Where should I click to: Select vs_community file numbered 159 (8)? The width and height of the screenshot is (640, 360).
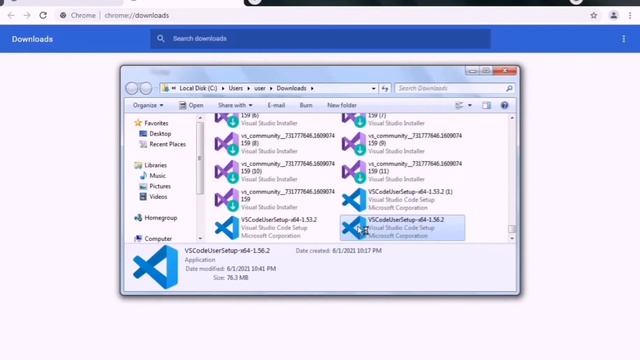275,143
